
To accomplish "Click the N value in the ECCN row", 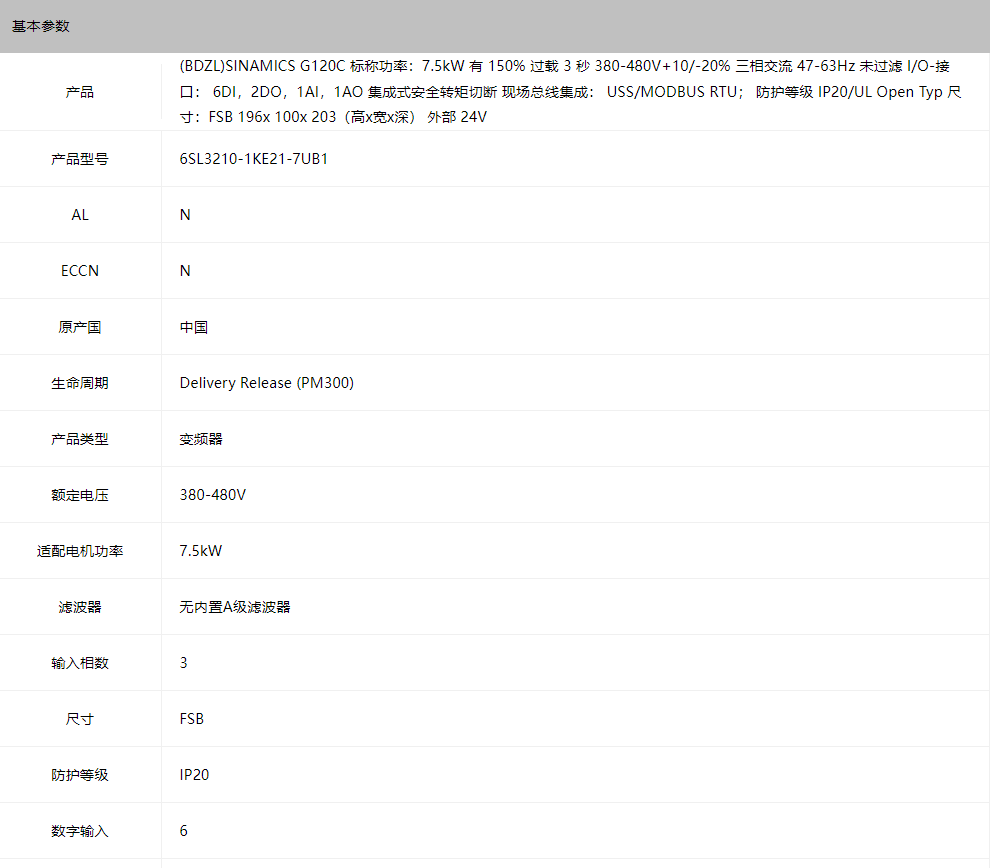I will point(185,271).
